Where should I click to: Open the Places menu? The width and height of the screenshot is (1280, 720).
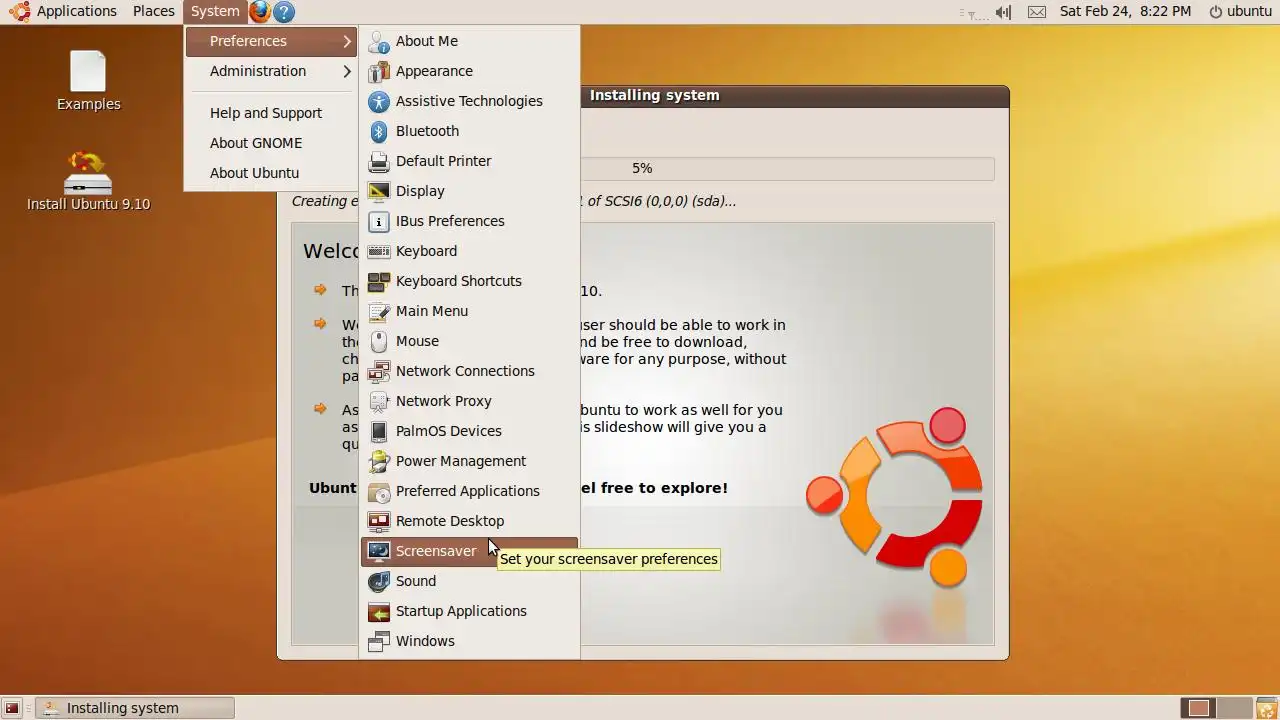point(154,11)
